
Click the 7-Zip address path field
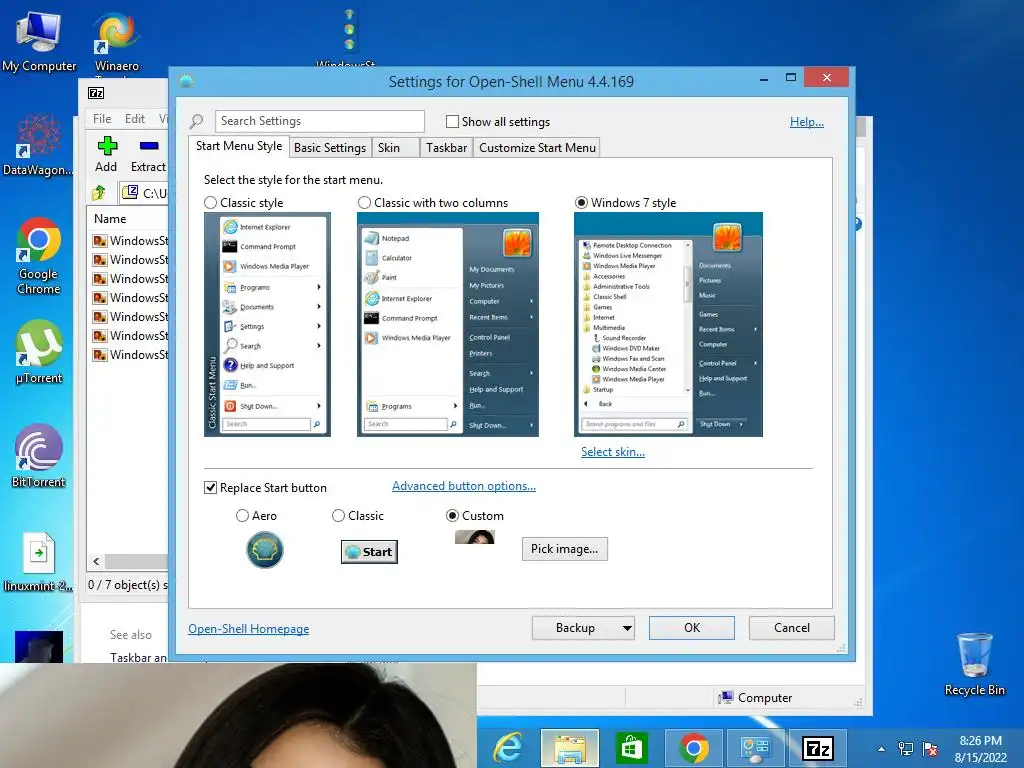pyautogui.click(x=145, y=193)
